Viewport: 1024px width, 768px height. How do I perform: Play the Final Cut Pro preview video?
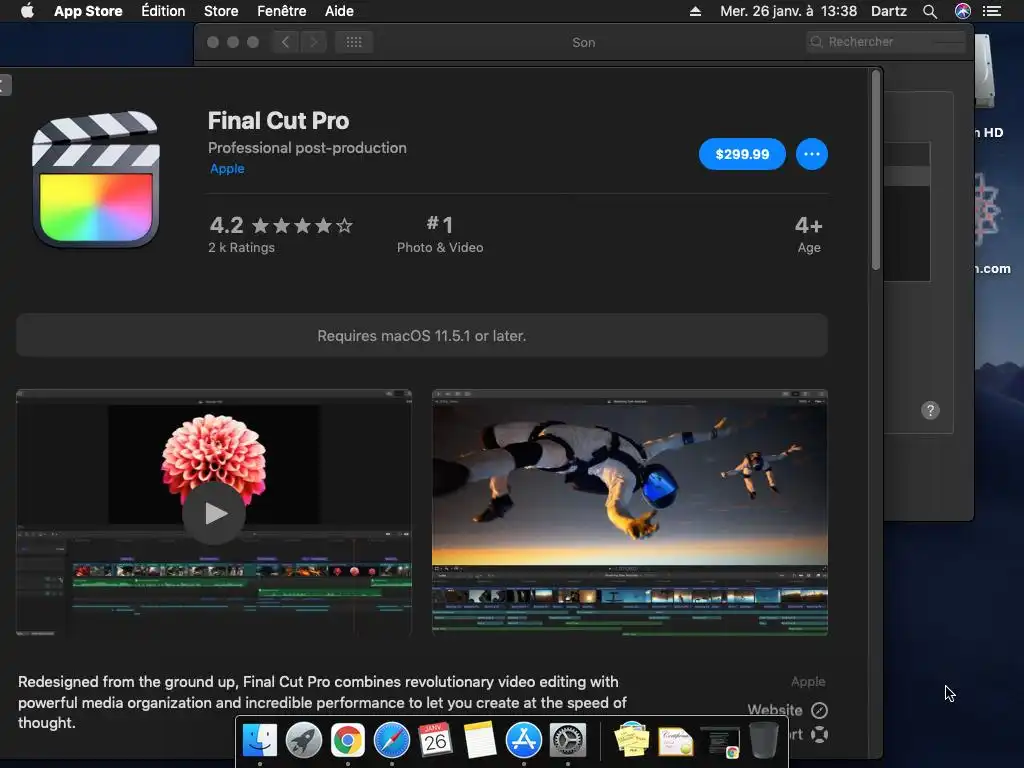click(x=214, y=513)
